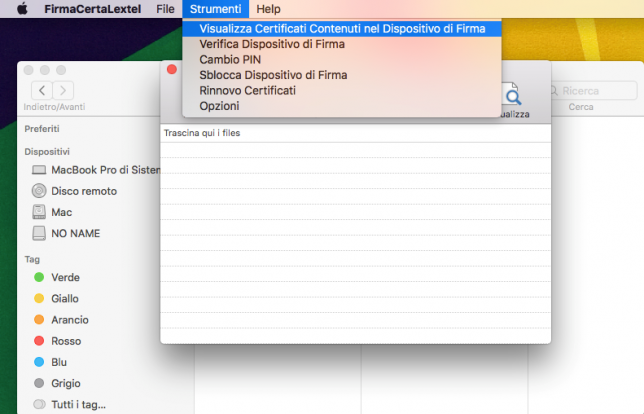The width and height of the screenshot is (644, 414).
Task: Click the Visualizza magnifier document icon
Action: pos(512,94)
